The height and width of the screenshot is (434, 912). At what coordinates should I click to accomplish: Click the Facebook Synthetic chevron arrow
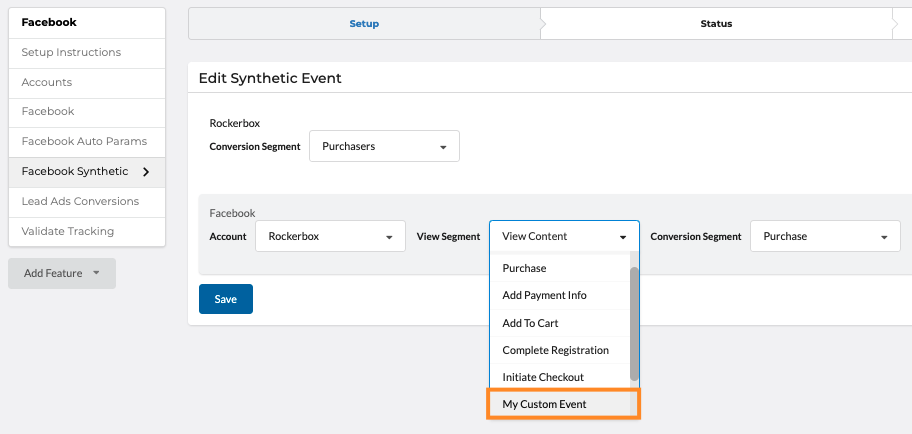(x=147, y=172)
